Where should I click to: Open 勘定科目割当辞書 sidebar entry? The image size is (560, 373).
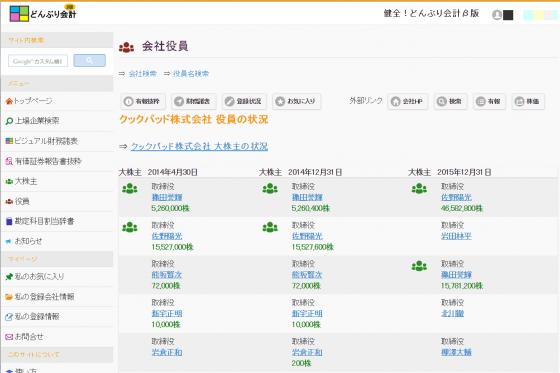click(40, 221)
